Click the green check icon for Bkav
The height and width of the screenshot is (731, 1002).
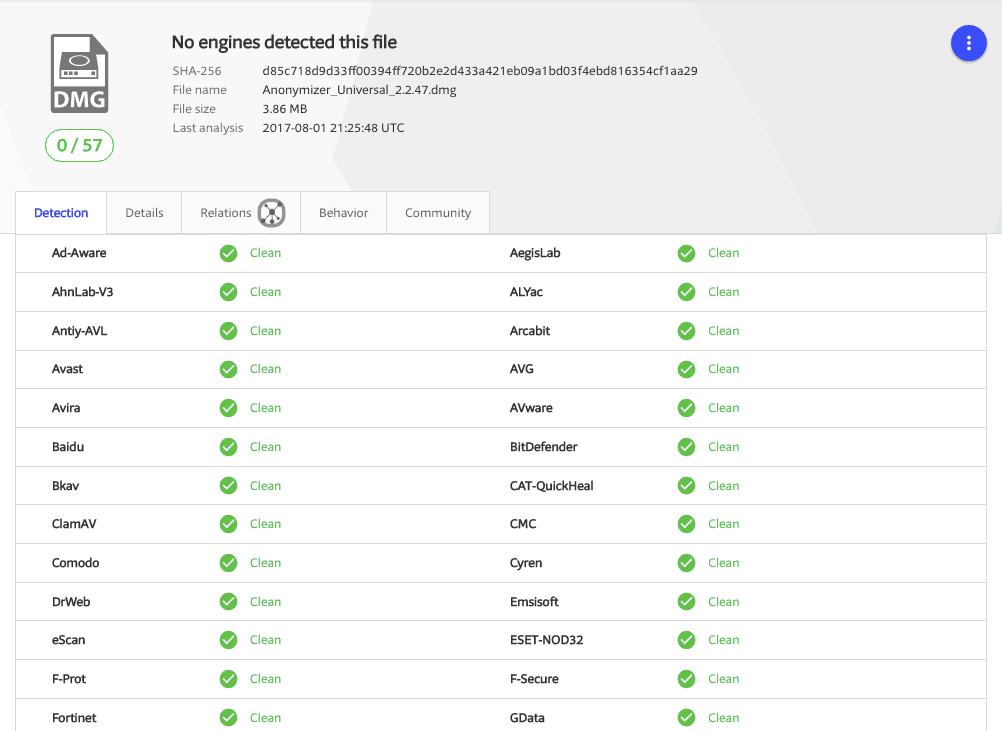tap(228, 486)
